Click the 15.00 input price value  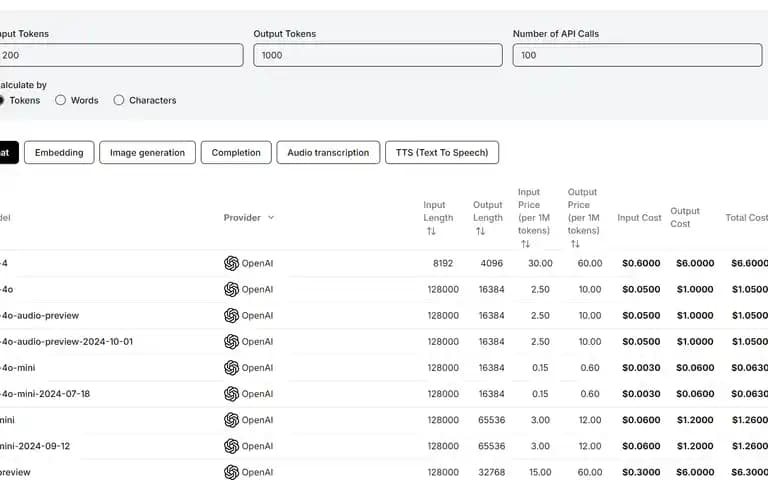(x=540, y=472)
